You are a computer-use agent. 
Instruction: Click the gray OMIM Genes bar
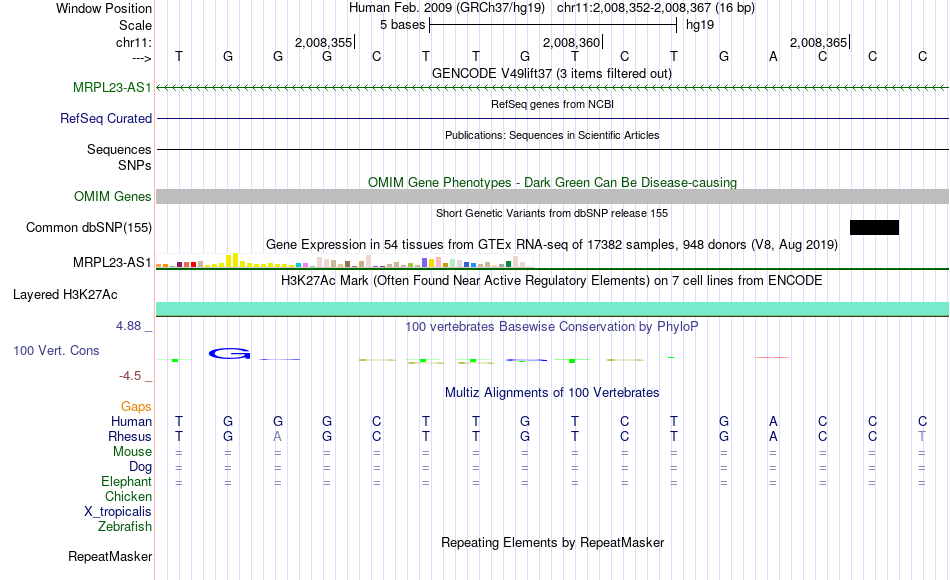[553, 196]
